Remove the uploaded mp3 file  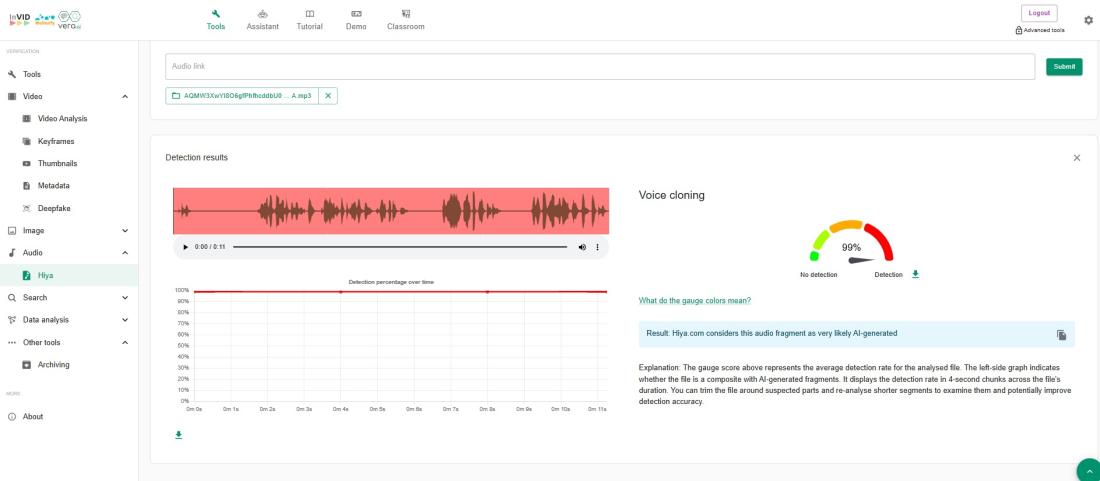tap(329, 96)
